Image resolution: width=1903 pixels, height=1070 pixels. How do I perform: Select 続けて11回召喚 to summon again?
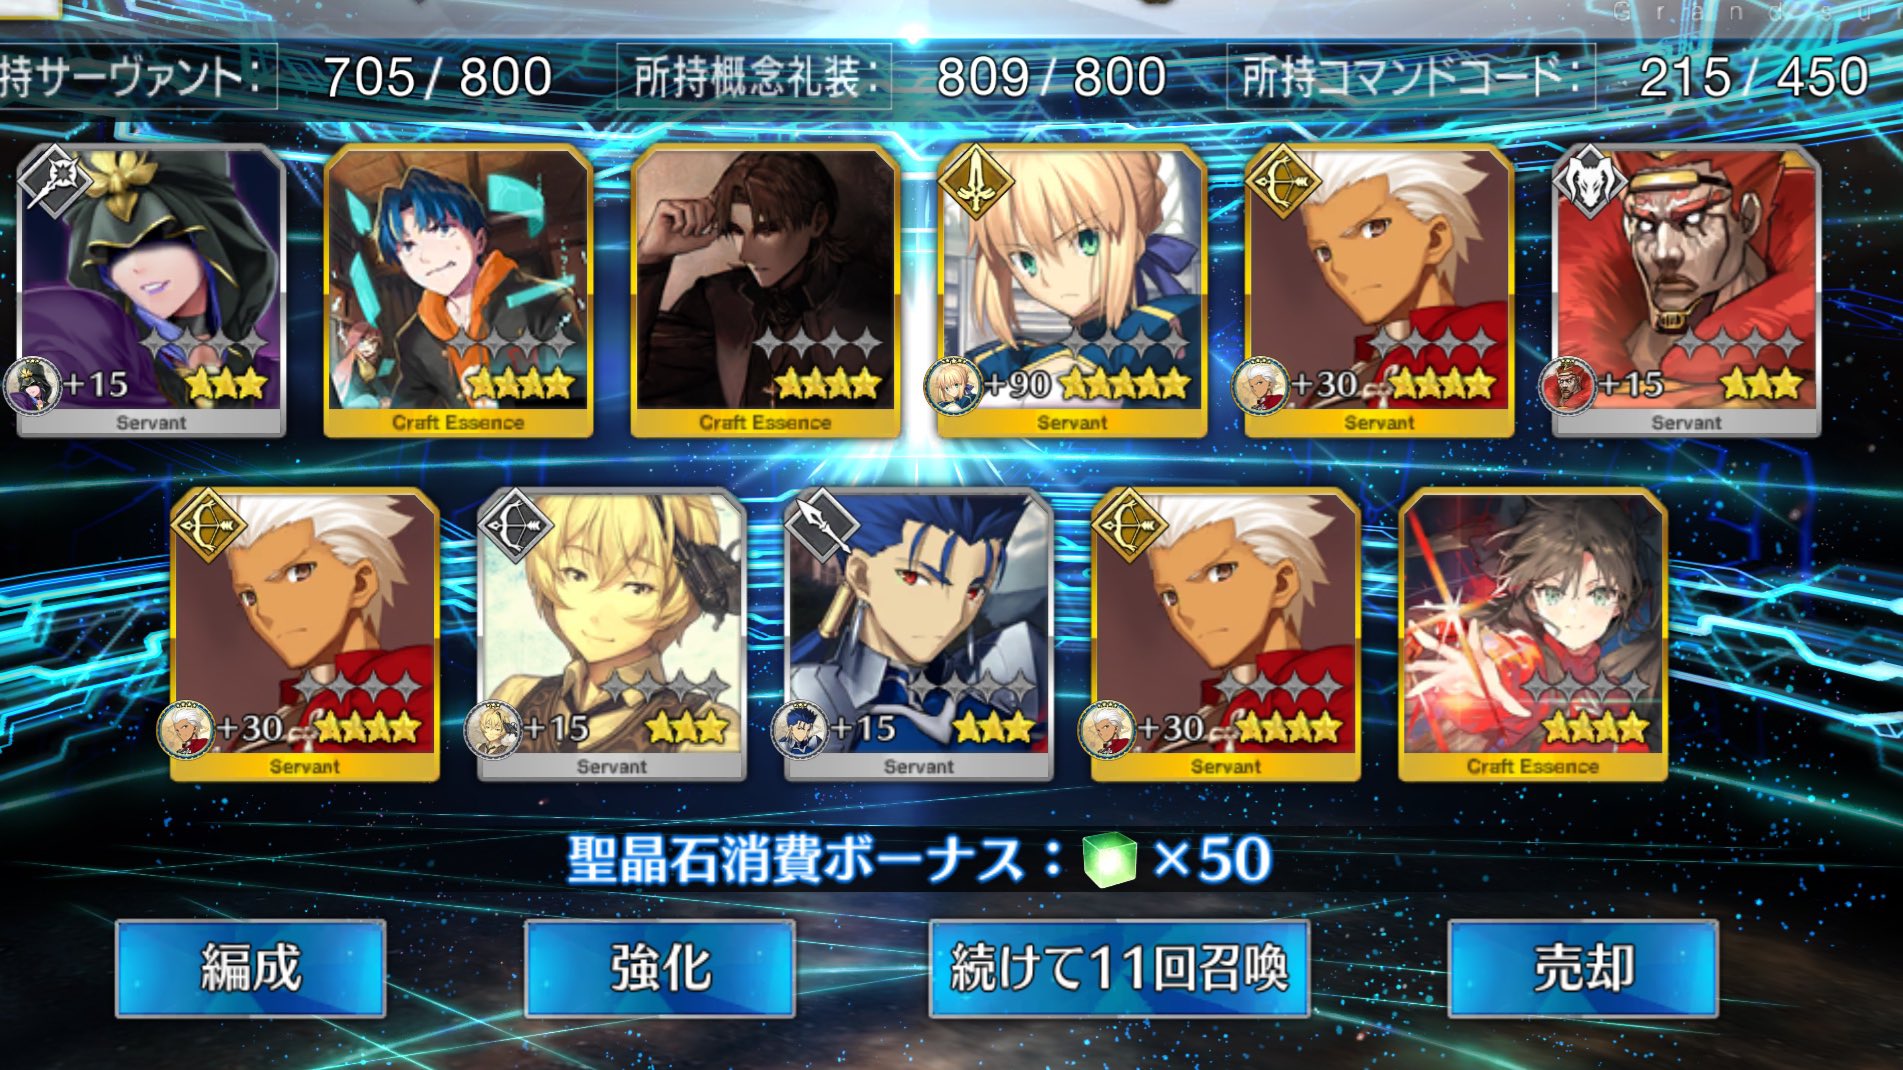1119,968
